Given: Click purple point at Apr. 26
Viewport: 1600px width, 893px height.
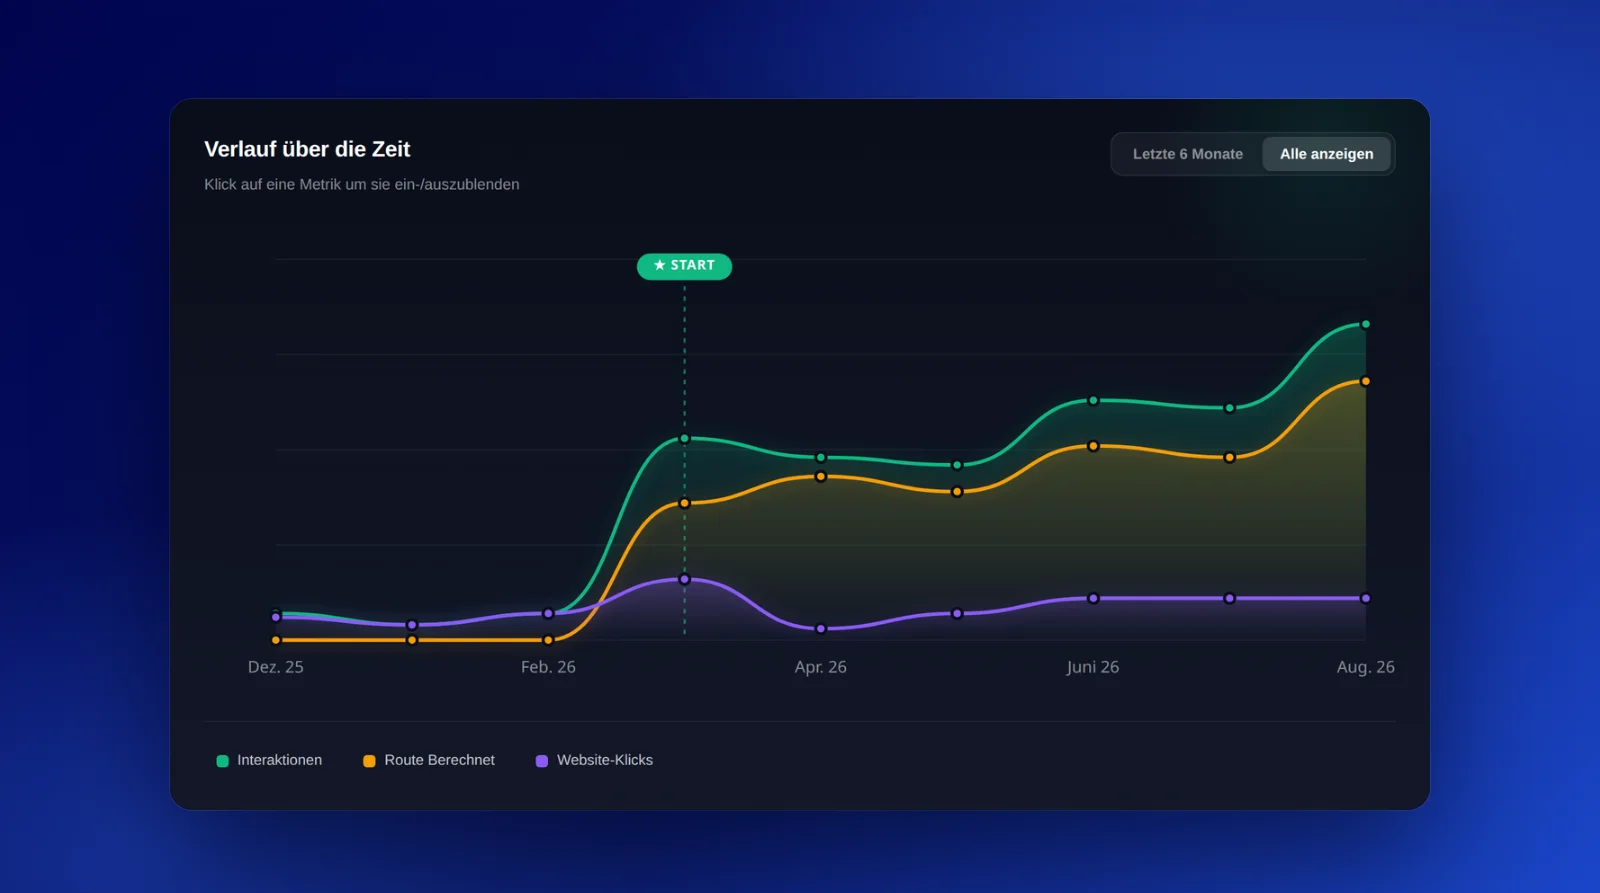Looking at the screenshot, I should coord(820,629).
